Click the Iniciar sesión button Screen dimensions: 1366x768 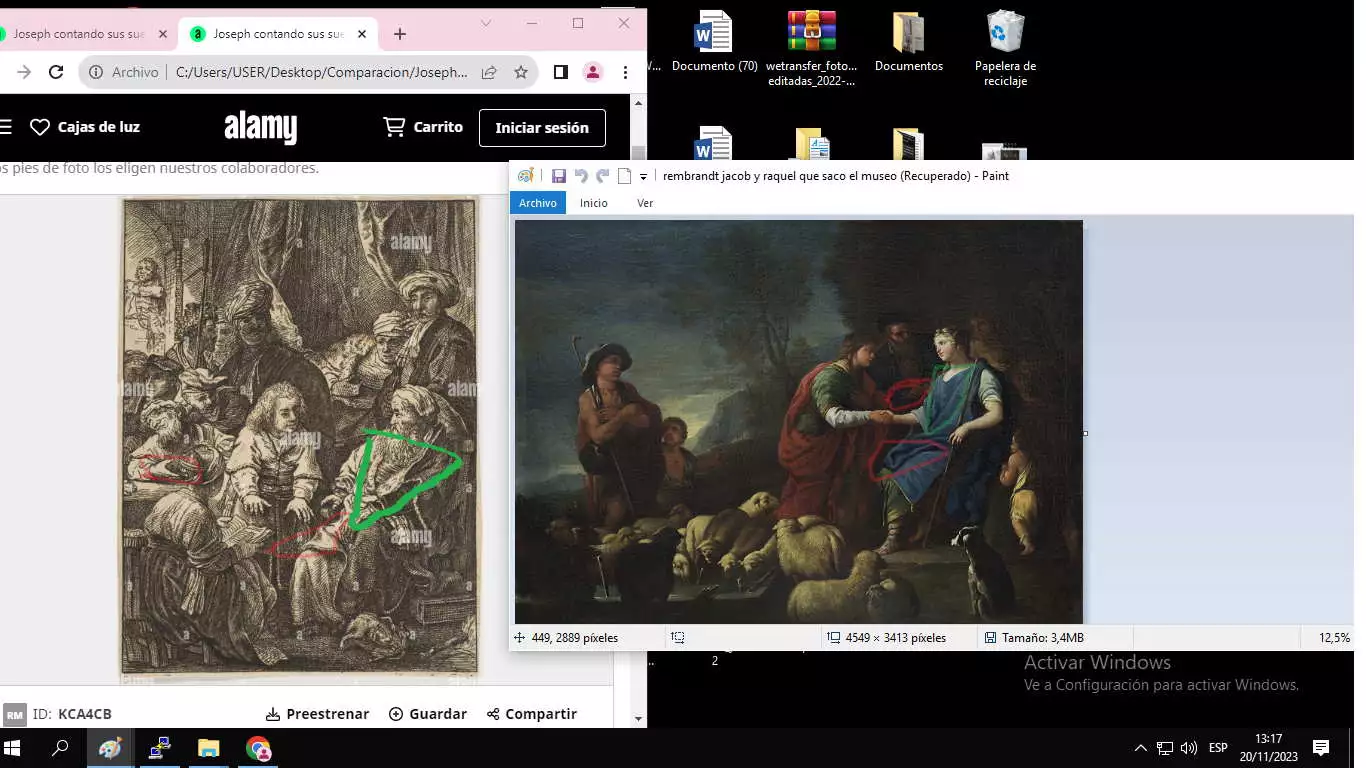[x=542, y=128]
